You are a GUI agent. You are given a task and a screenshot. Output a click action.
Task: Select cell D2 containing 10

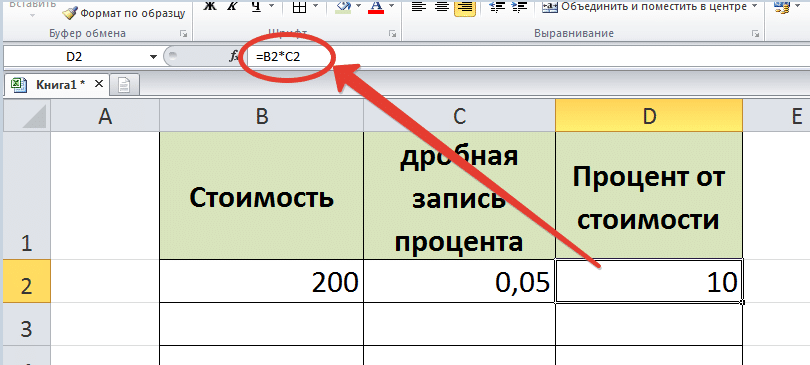coord(649,281)
